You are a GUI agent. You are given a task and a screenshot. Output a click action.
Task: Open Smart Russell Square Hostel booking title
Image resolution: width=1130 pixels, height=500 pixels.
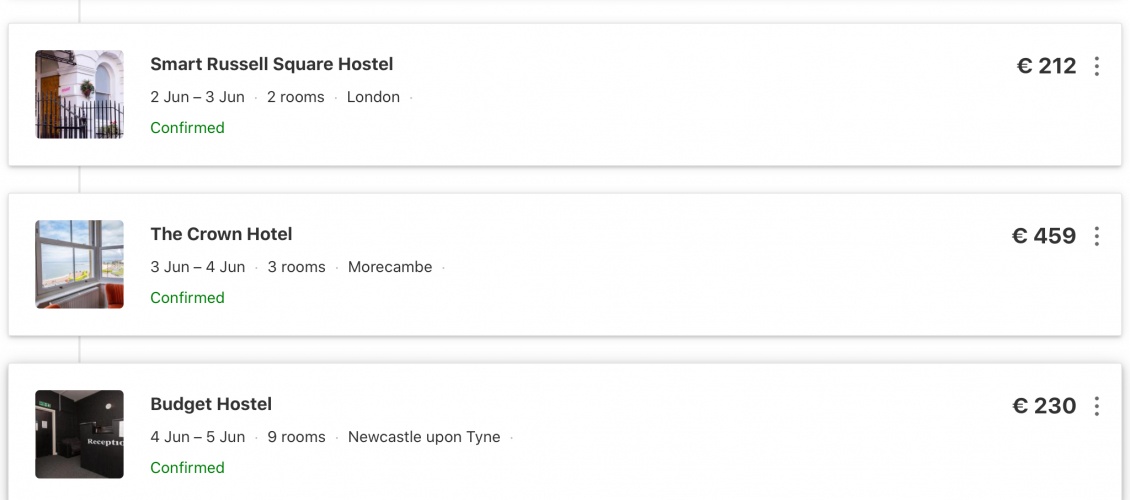271,64
